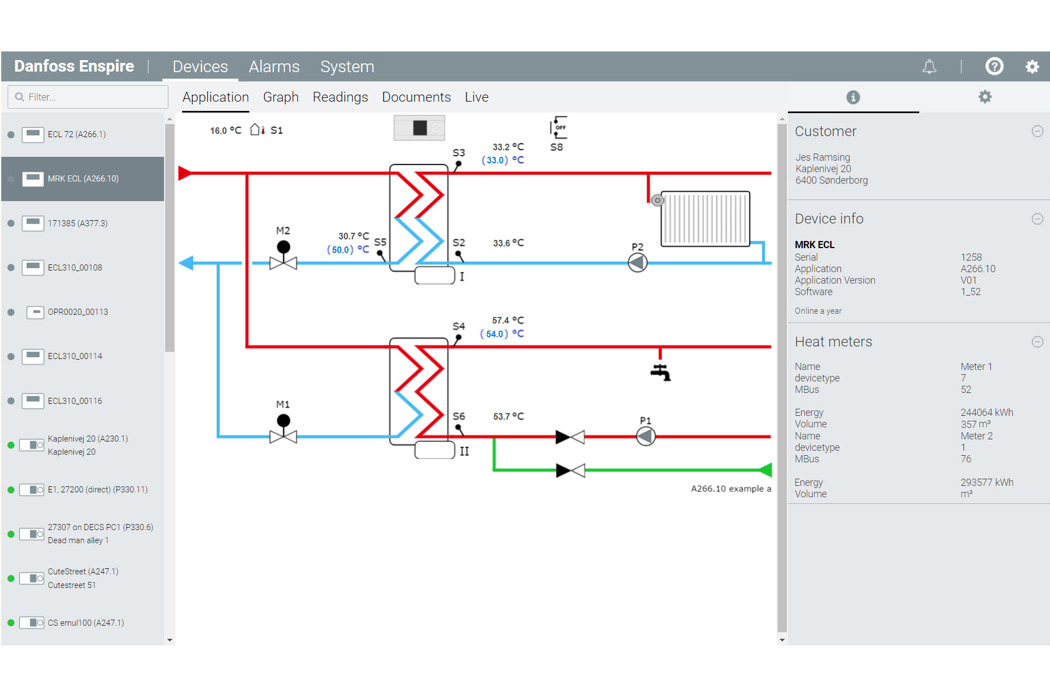Click the radiator icon in diagram
1050x700 pixels.
pos(704,218)
